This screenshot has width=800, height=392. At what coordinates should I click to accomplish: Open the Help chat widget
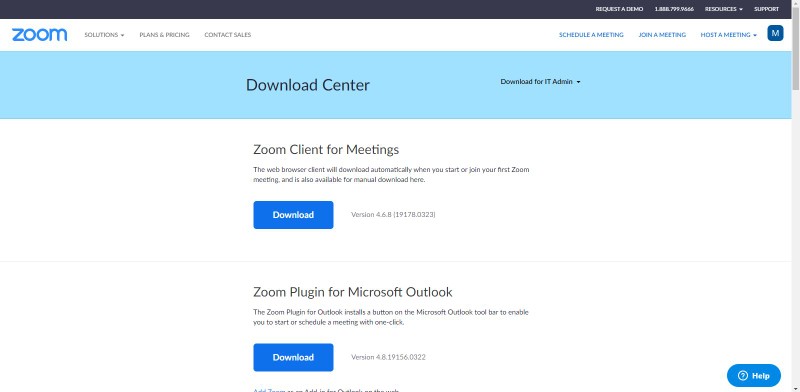[754, 376]
